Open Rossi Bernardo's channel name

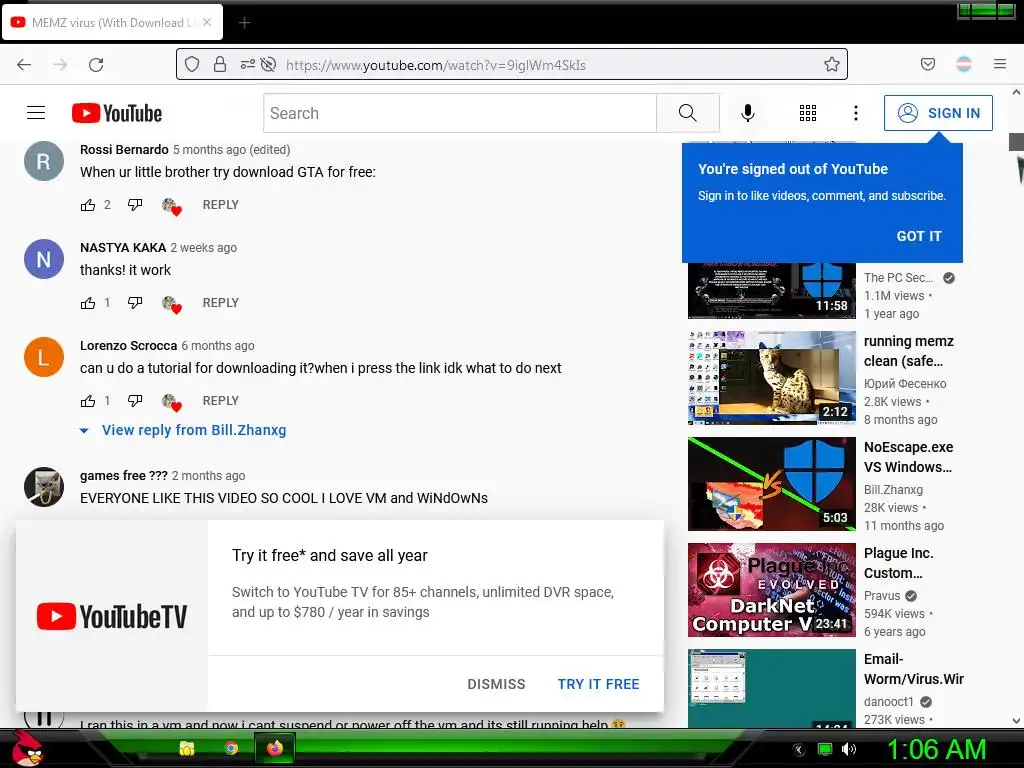[x=124, y=150]
